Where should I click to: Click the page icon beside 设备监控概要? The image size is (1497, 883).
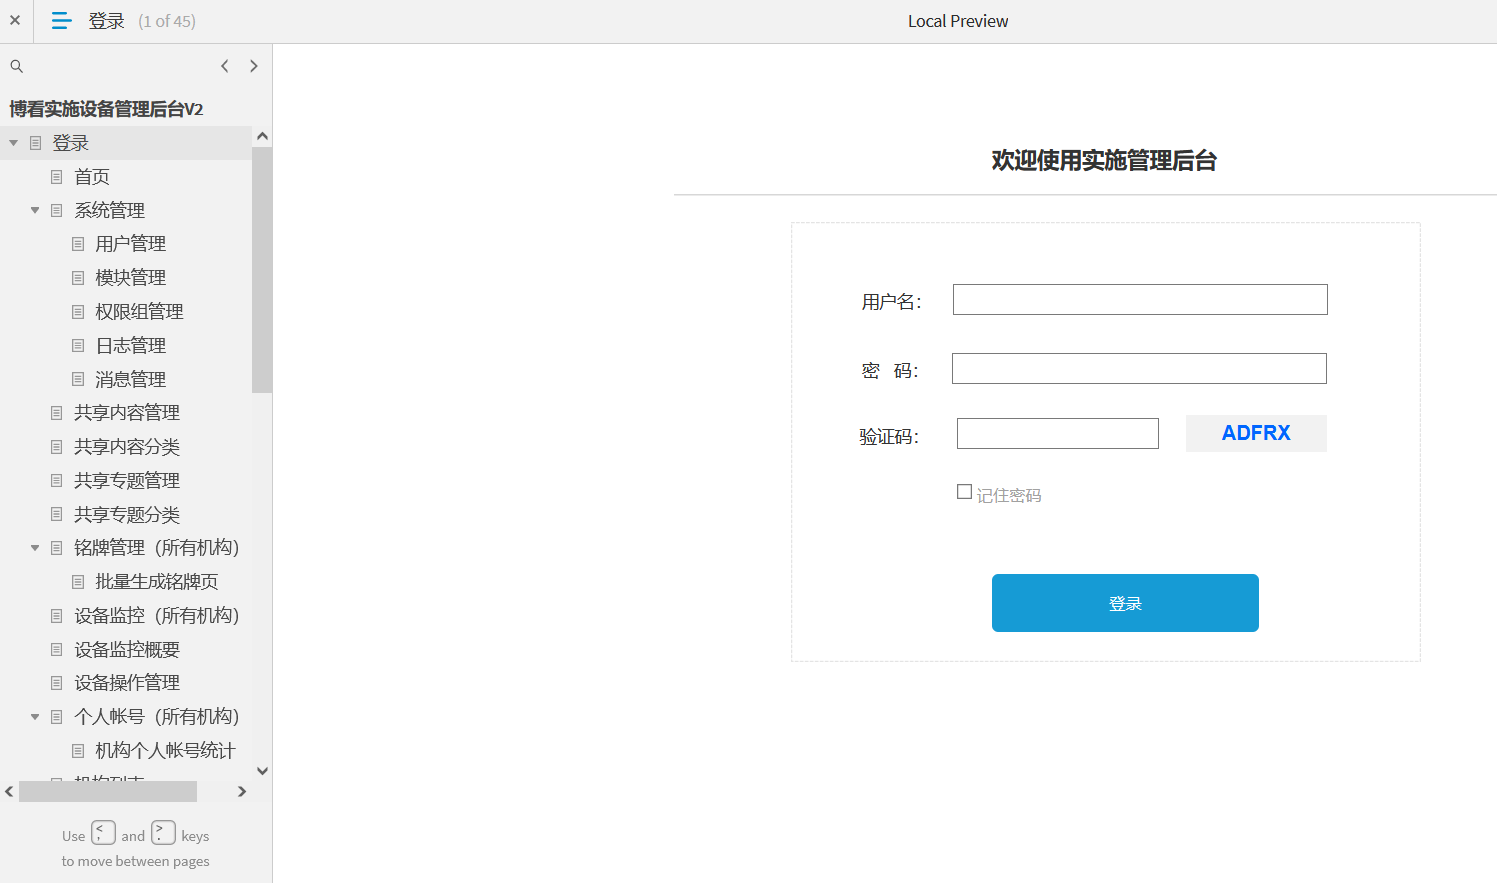(57, 650)
